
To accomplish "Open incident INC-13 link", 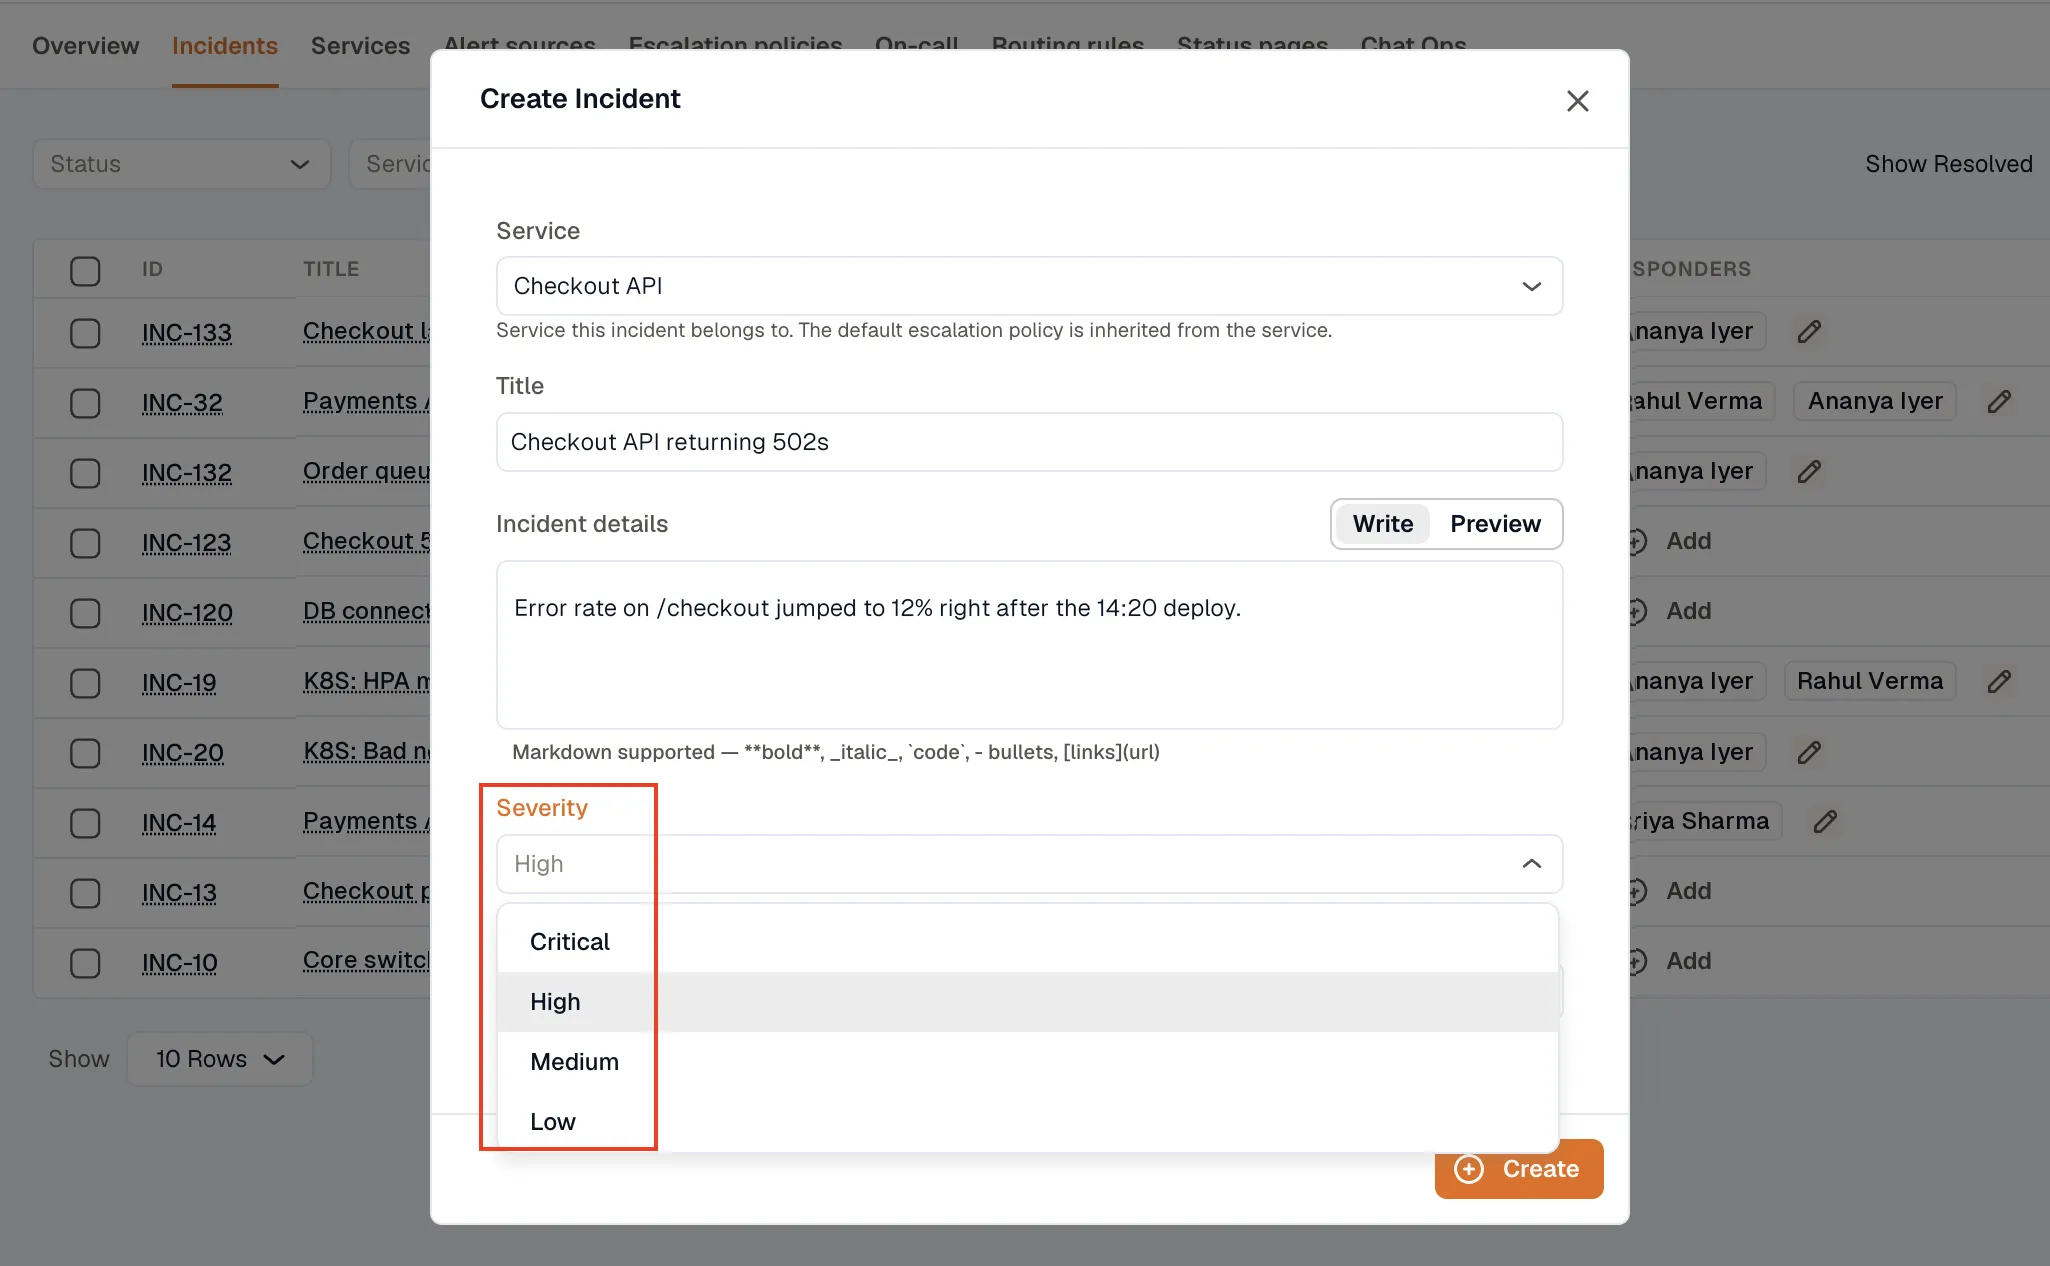I will 179,893.
